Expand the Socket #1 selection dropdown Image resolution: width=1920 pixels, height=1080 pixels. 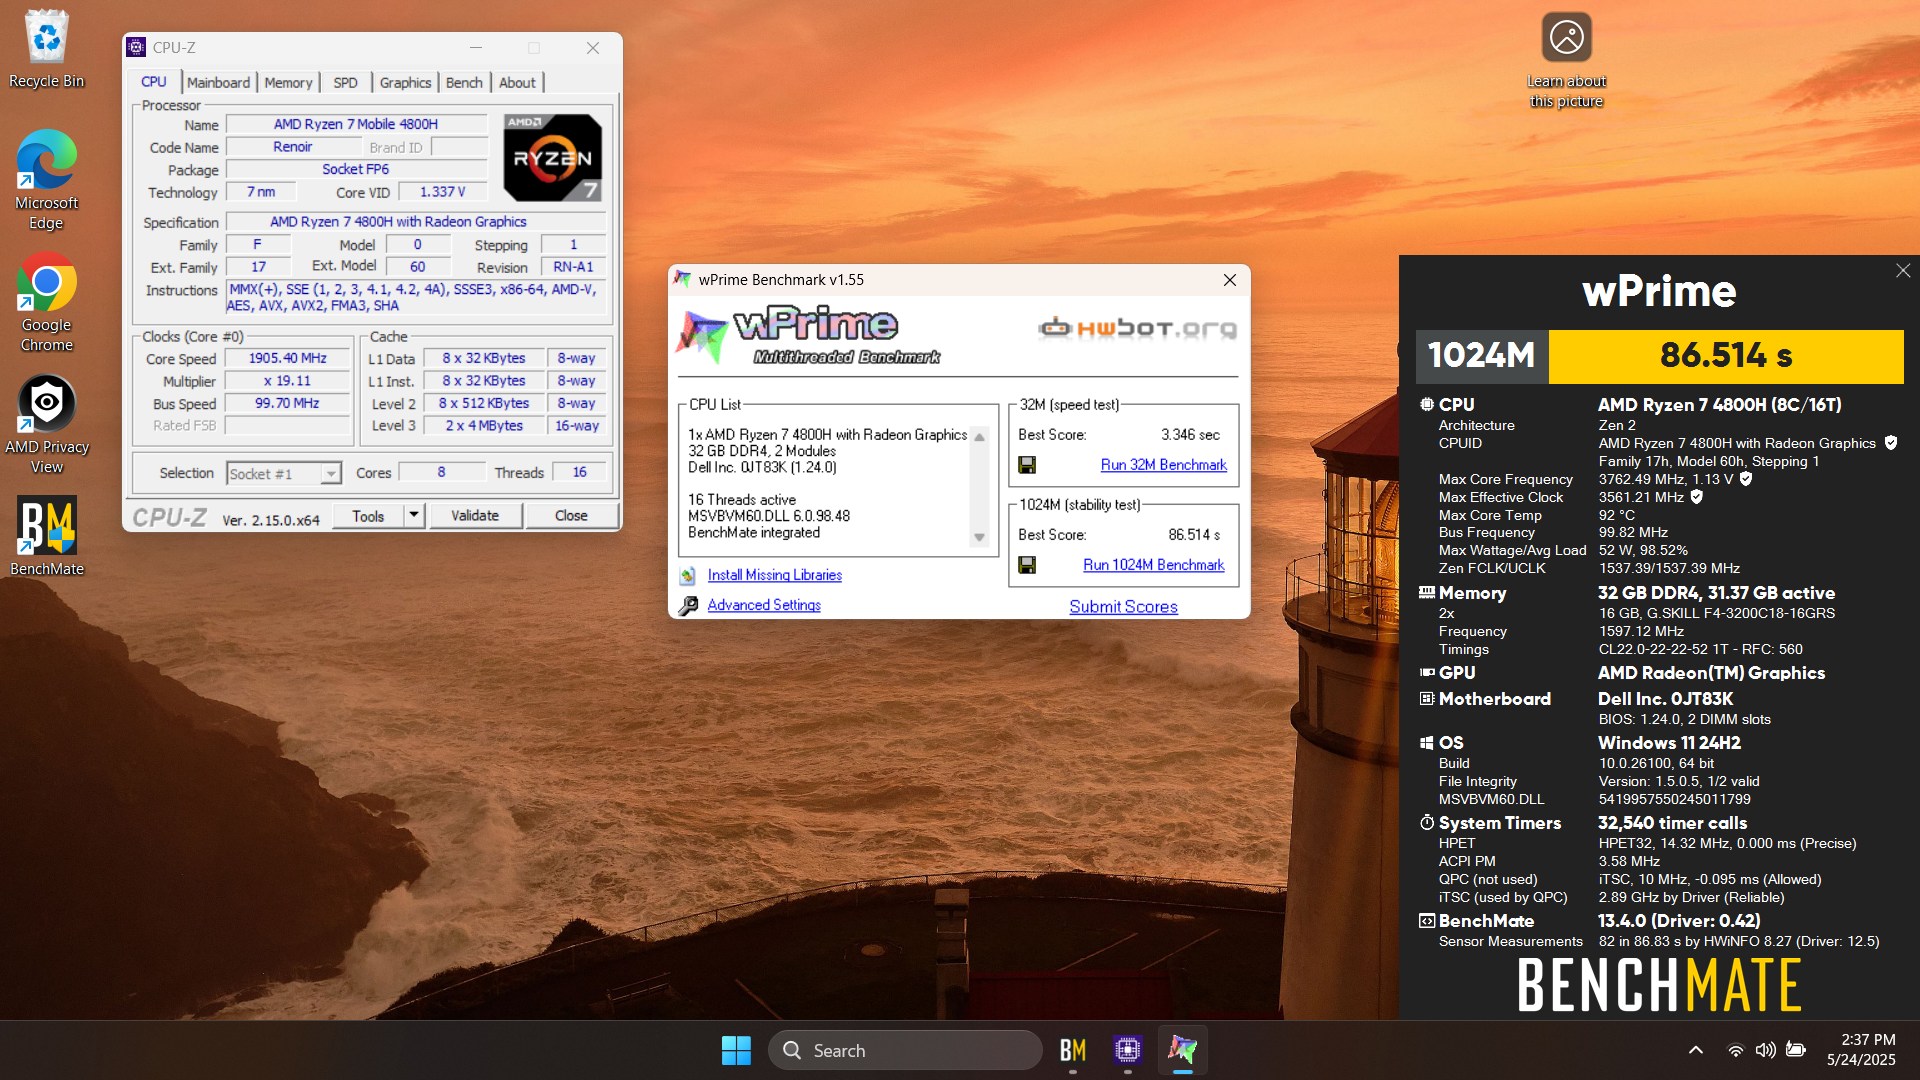click(330, 474)
